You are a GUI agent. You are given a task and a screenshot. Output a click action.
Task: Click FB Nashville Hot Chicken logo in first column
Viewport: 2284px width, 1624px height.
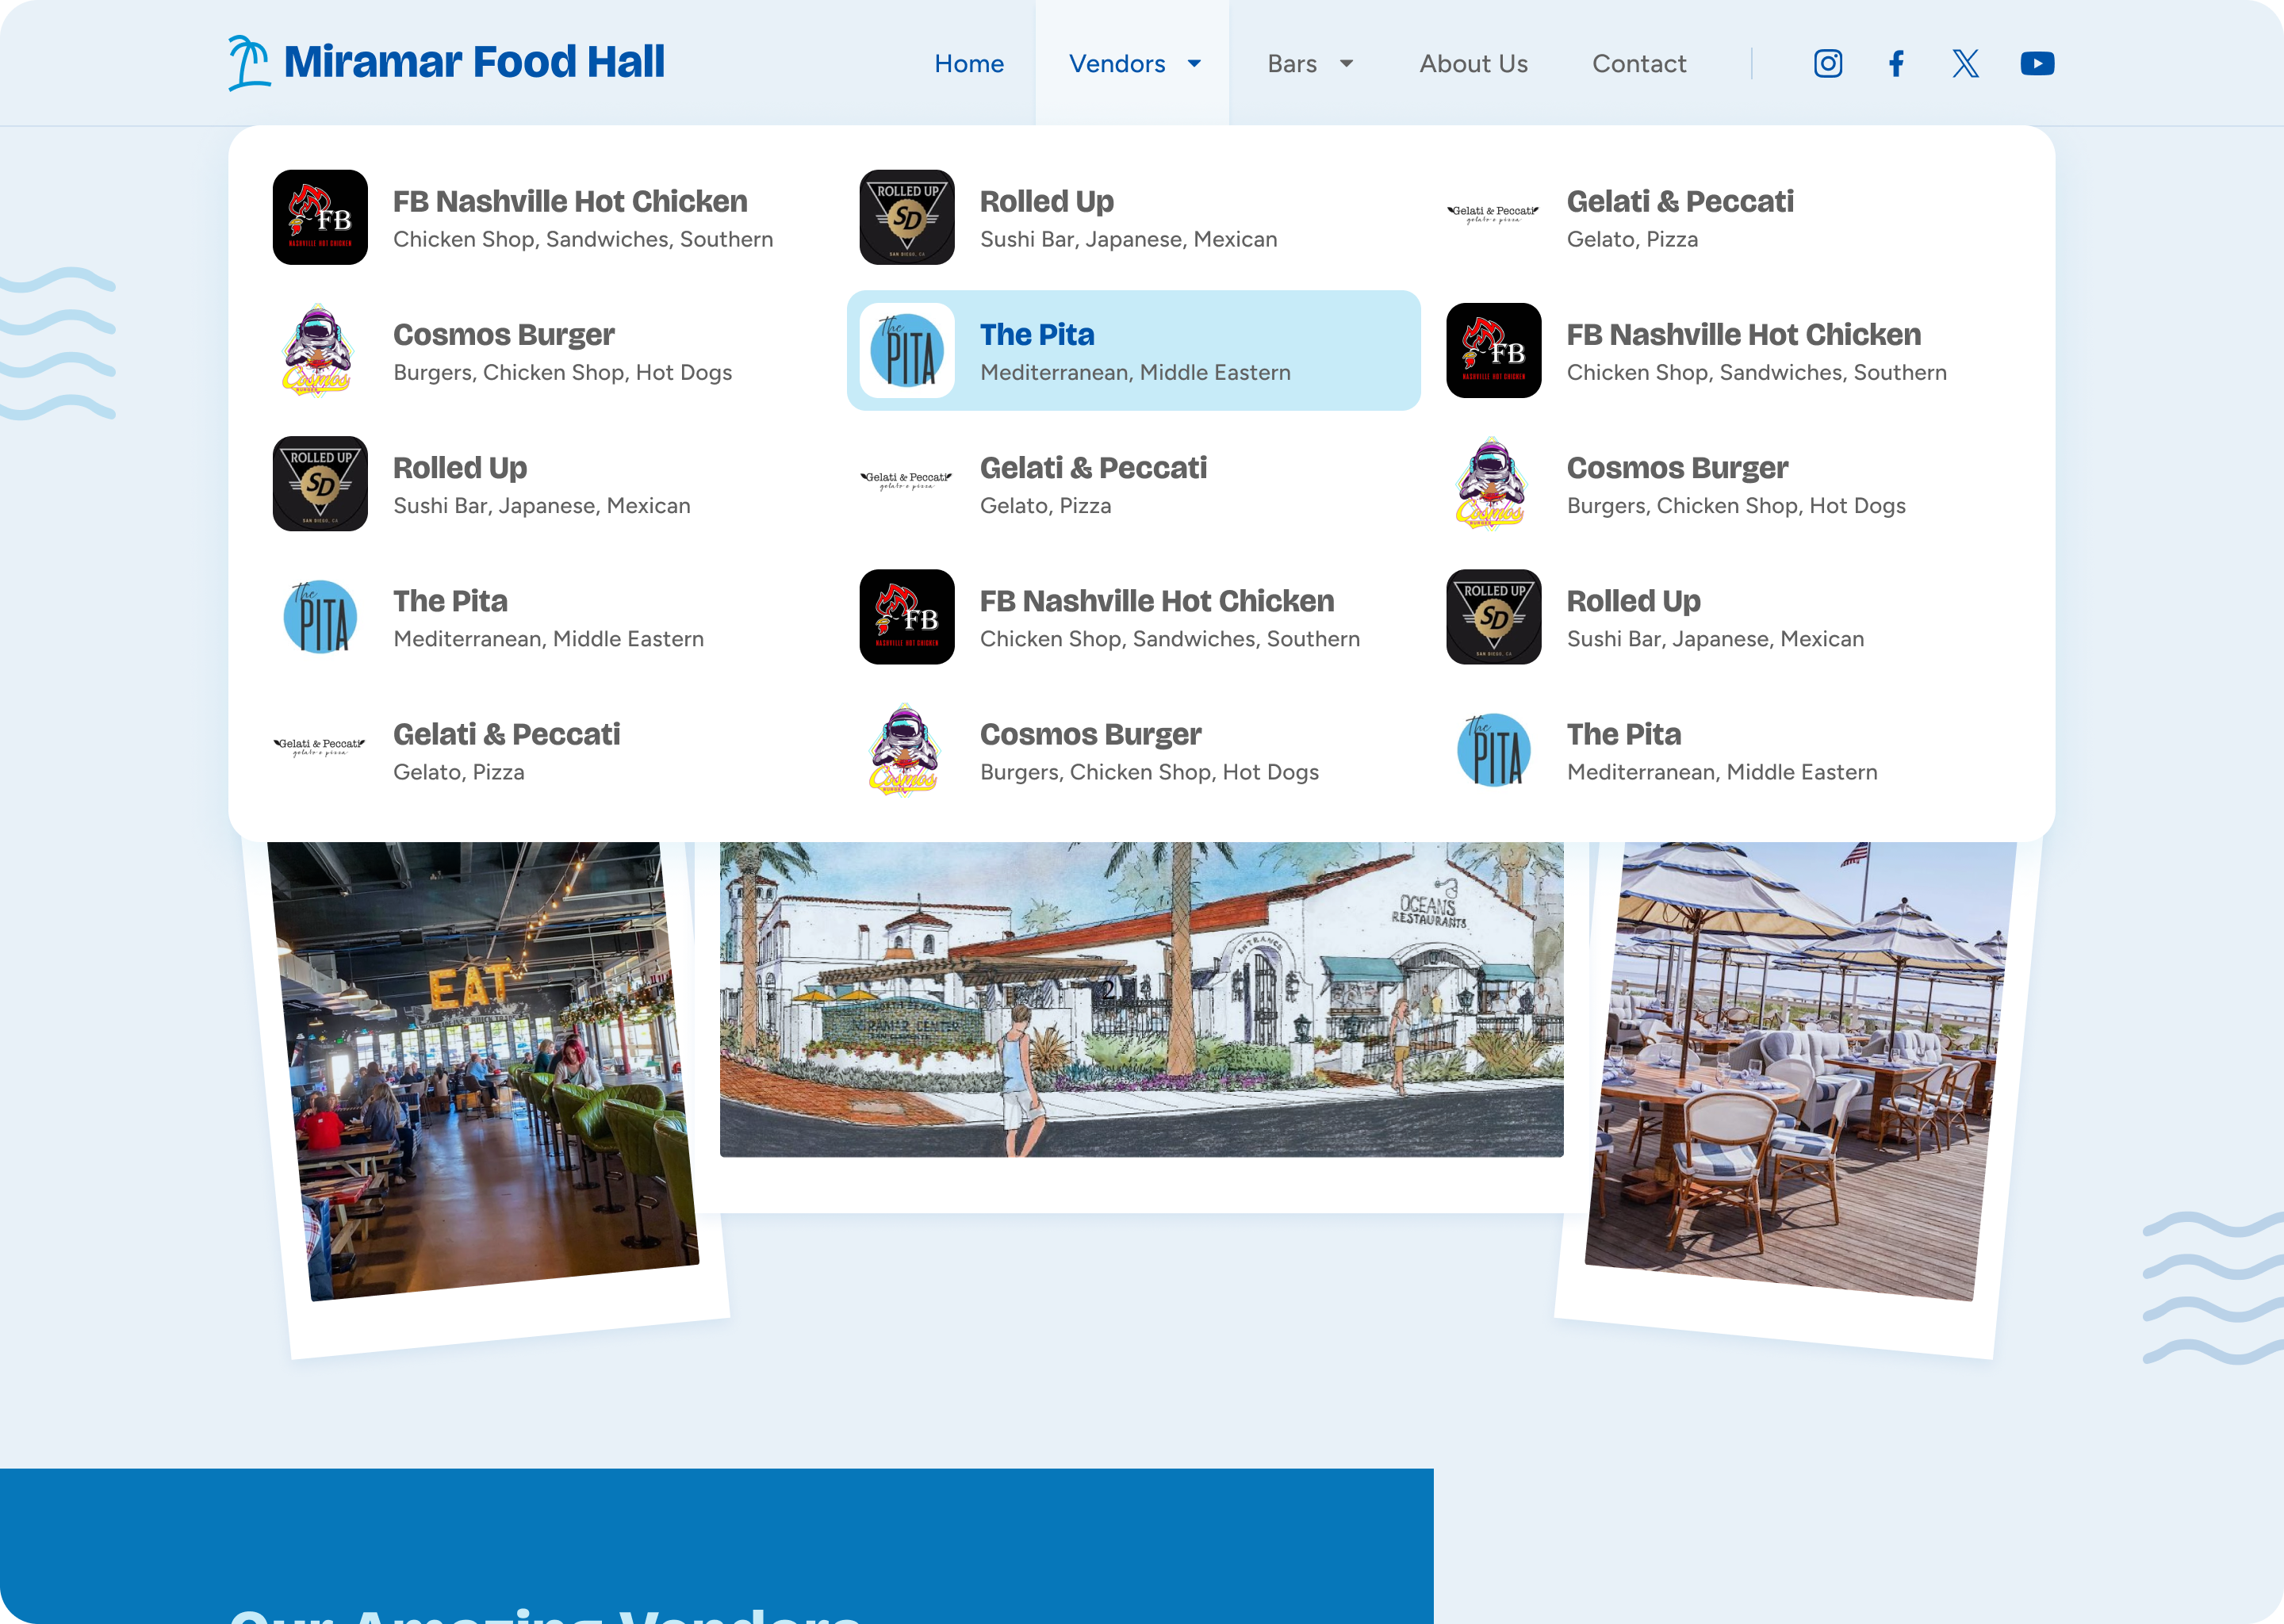click(320, 217)
